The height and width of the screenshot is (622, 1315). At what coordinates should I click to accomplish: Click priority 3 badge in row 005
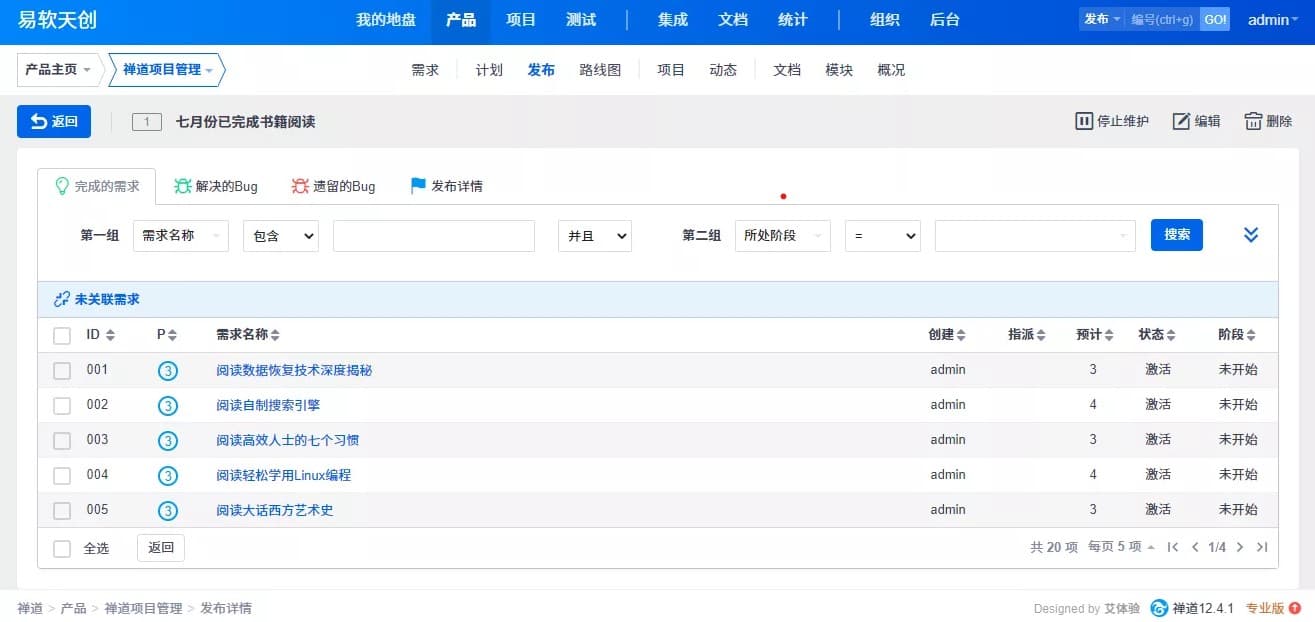[x=168, y=510]
